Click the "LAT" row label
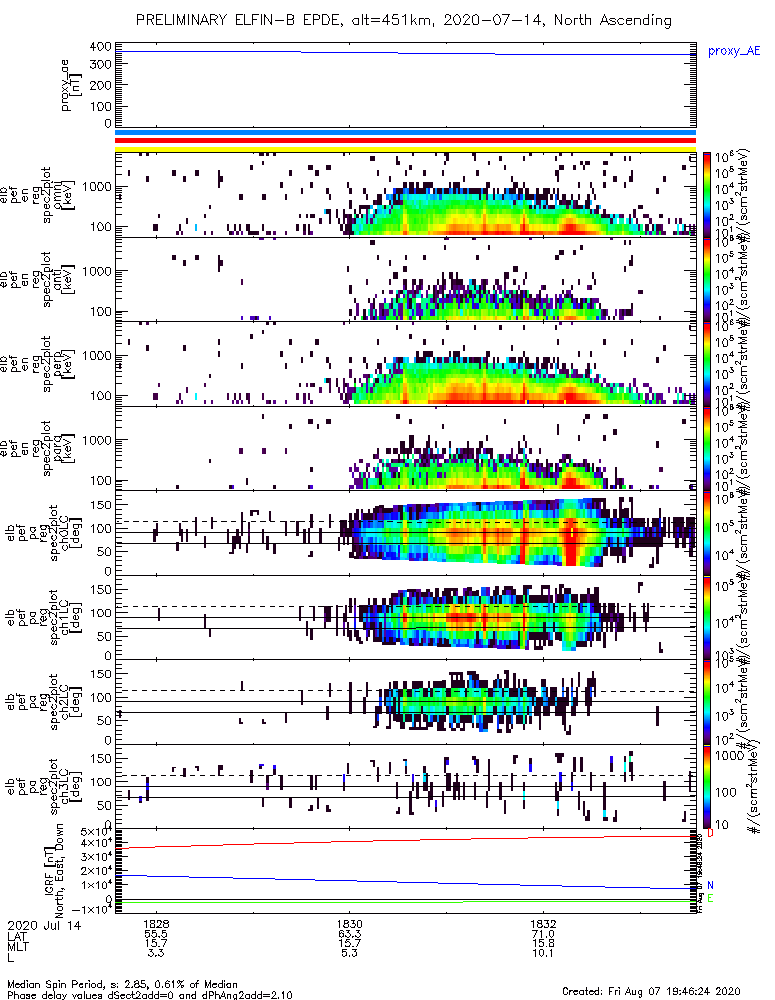Viewport: 775px width, 1000px height. point(18,936)
